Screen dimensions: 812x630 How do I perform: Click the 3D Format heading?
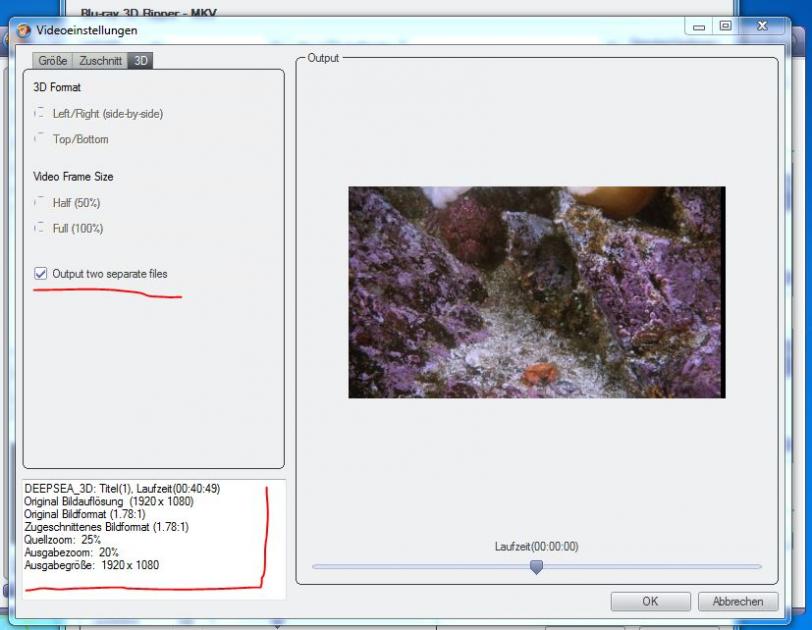[57, 87]
